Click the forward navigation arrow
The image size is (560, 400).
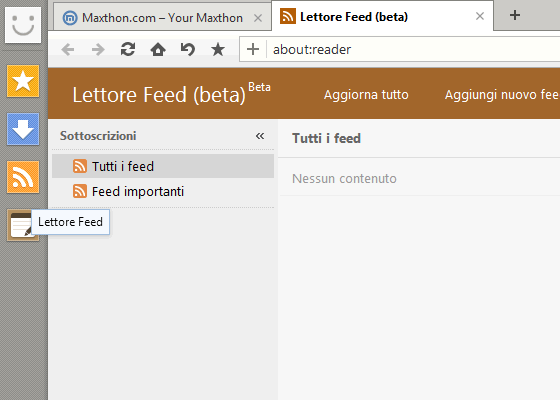click(x=98, y=49)
